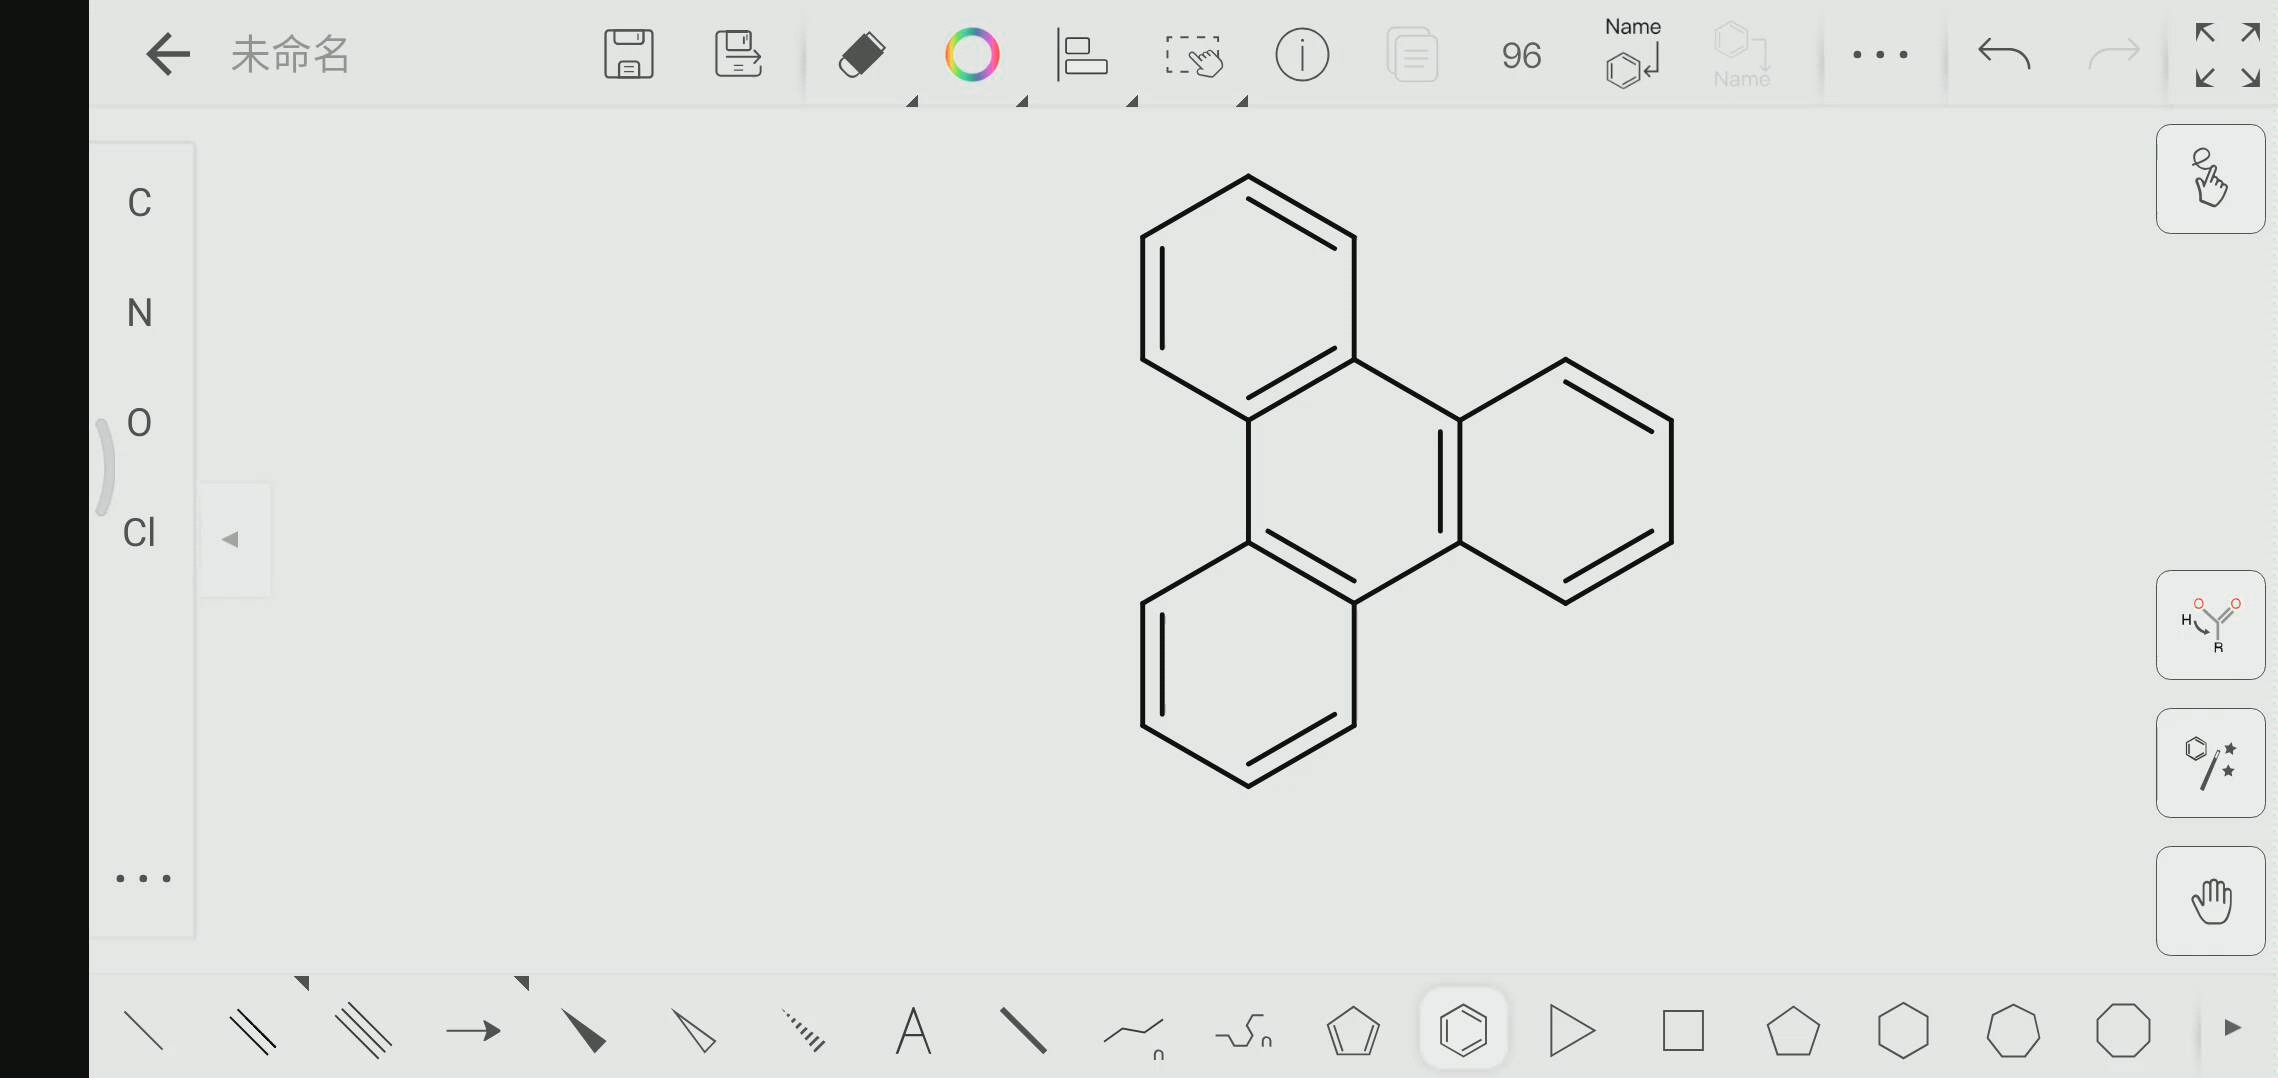This screenshot has height=1078, width=2278.
Task: Select the cyclooctane ring
Action: (2123, 1031)
